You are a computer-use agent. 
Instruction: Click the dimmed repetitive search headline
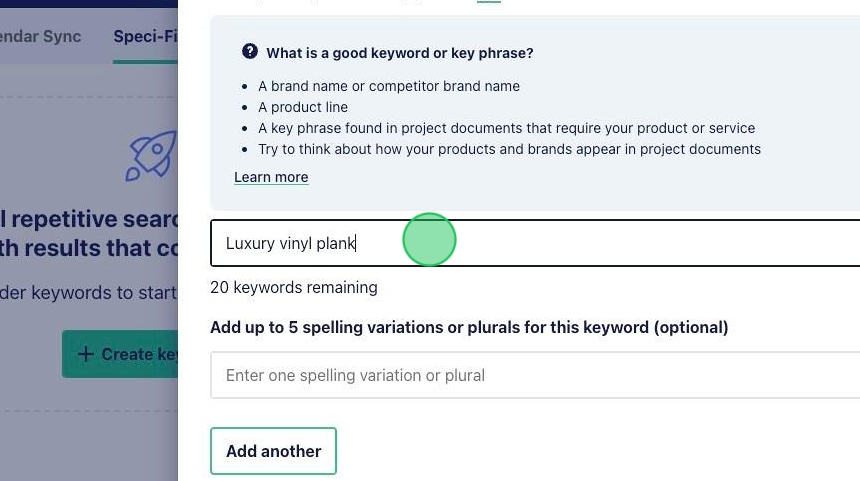pos(89,233)
